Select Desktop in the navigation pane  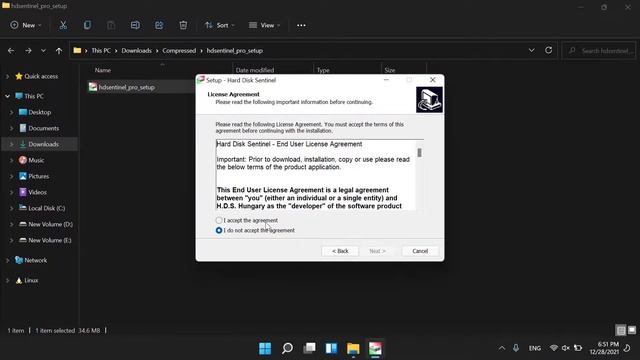click(x=40, y=112)
